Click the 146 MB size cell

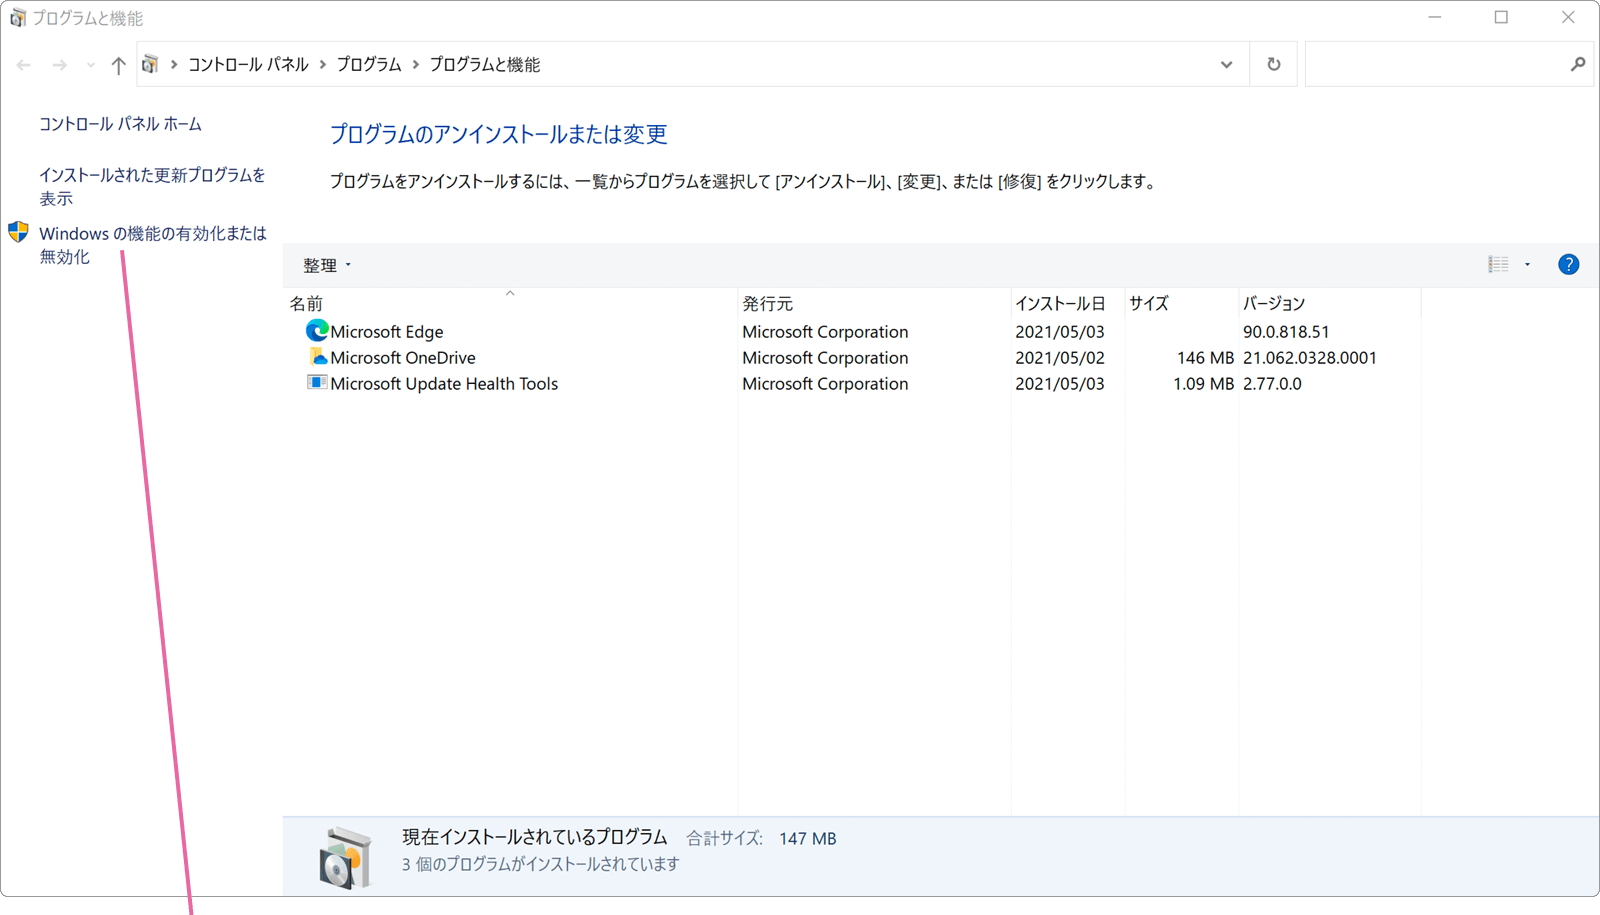tap(1205, 358)
